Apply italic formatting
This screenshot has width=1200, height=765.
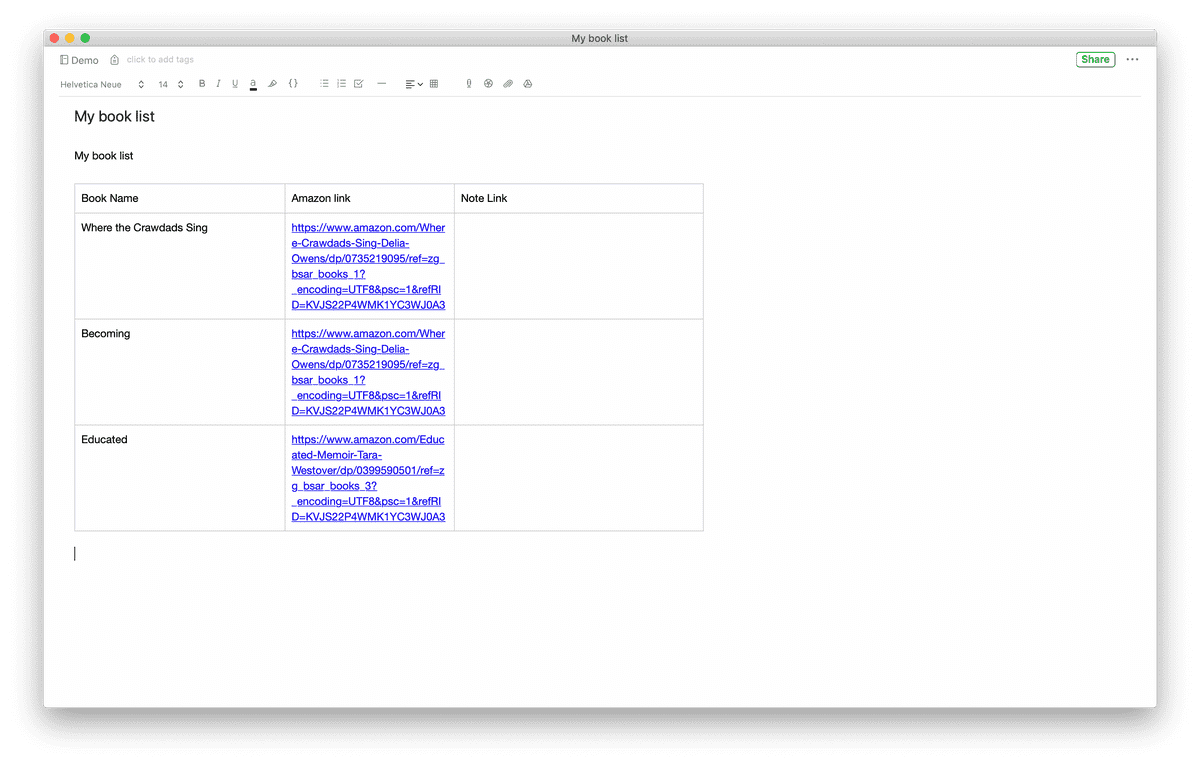[x=218, y=83]
